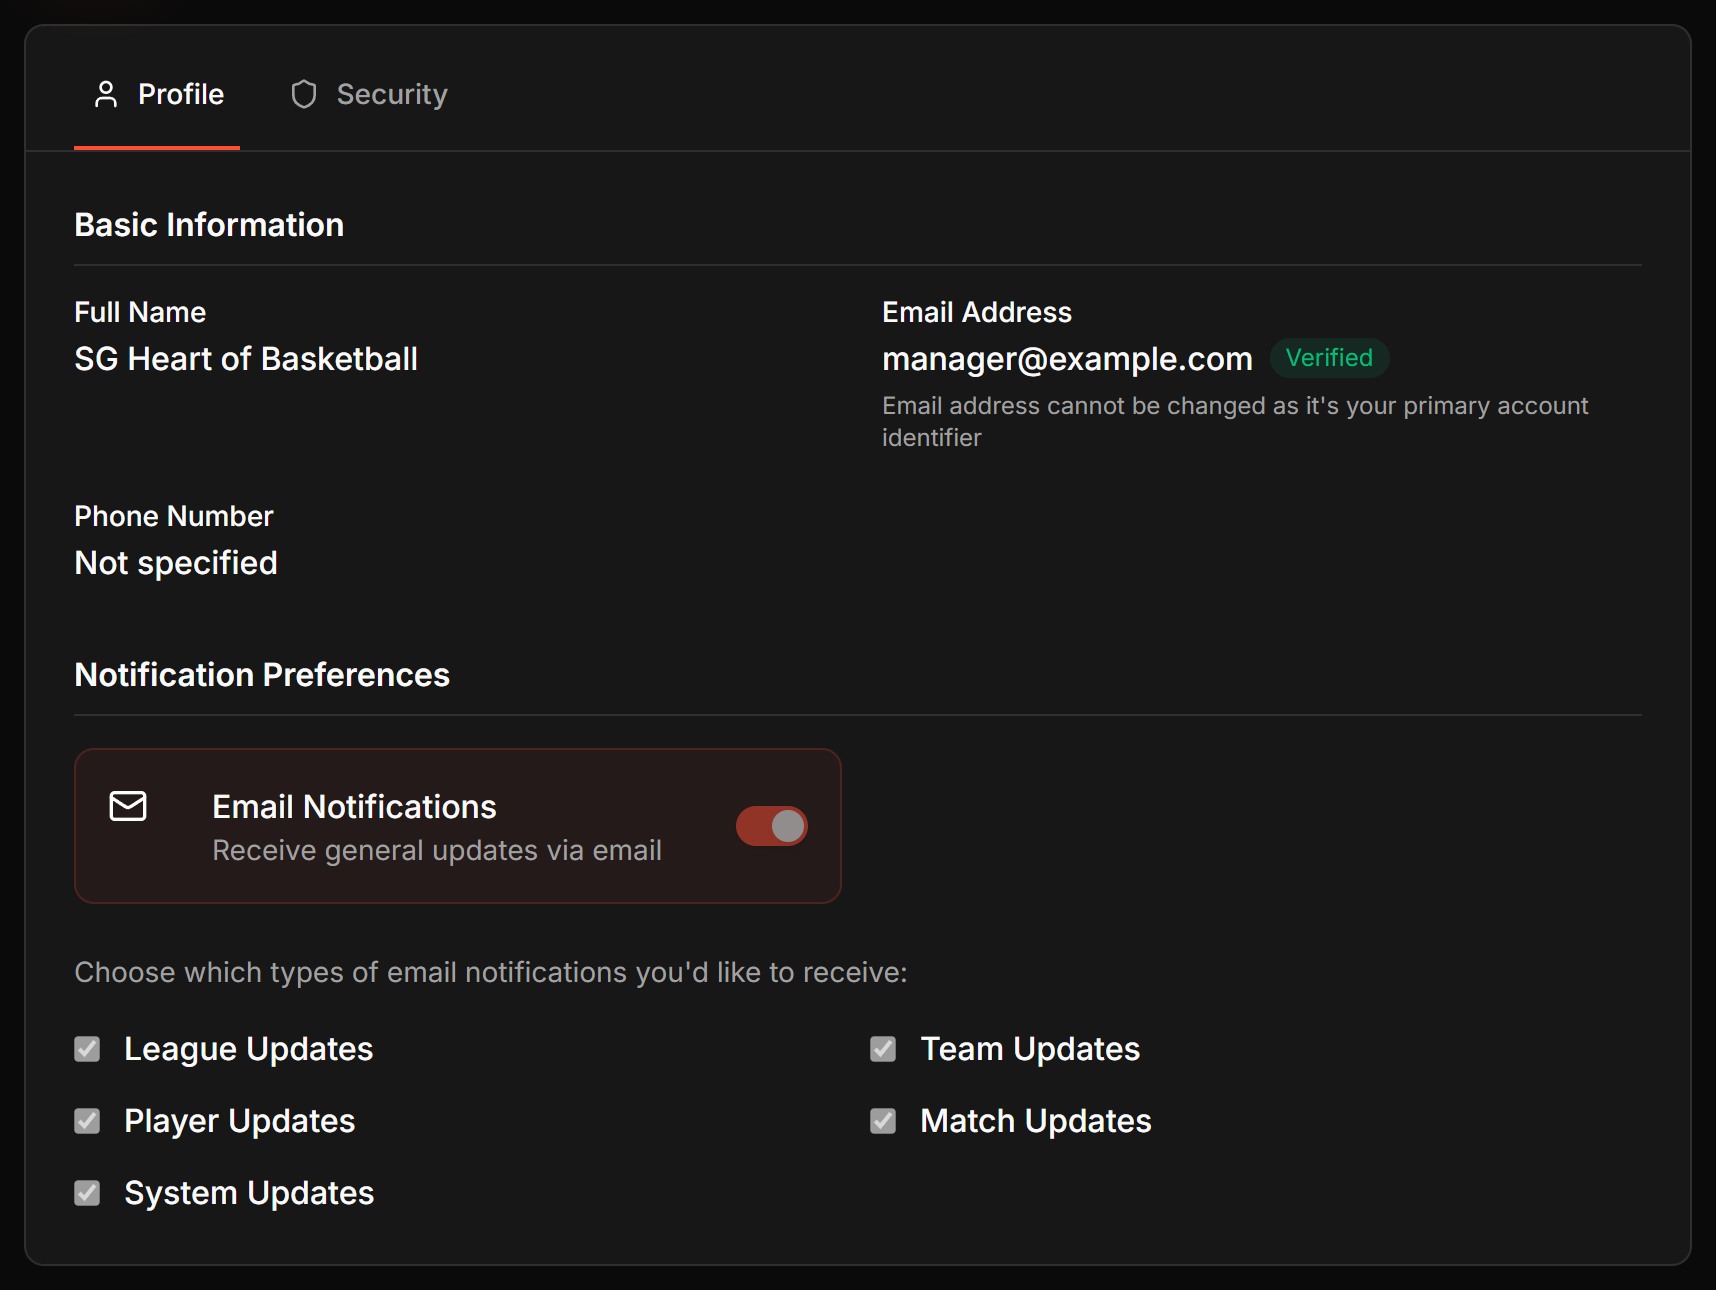This screenshot has width=1716, height=1290.
Task: Click the 'Basic Information' heading
Action: (x=209, y=225)
